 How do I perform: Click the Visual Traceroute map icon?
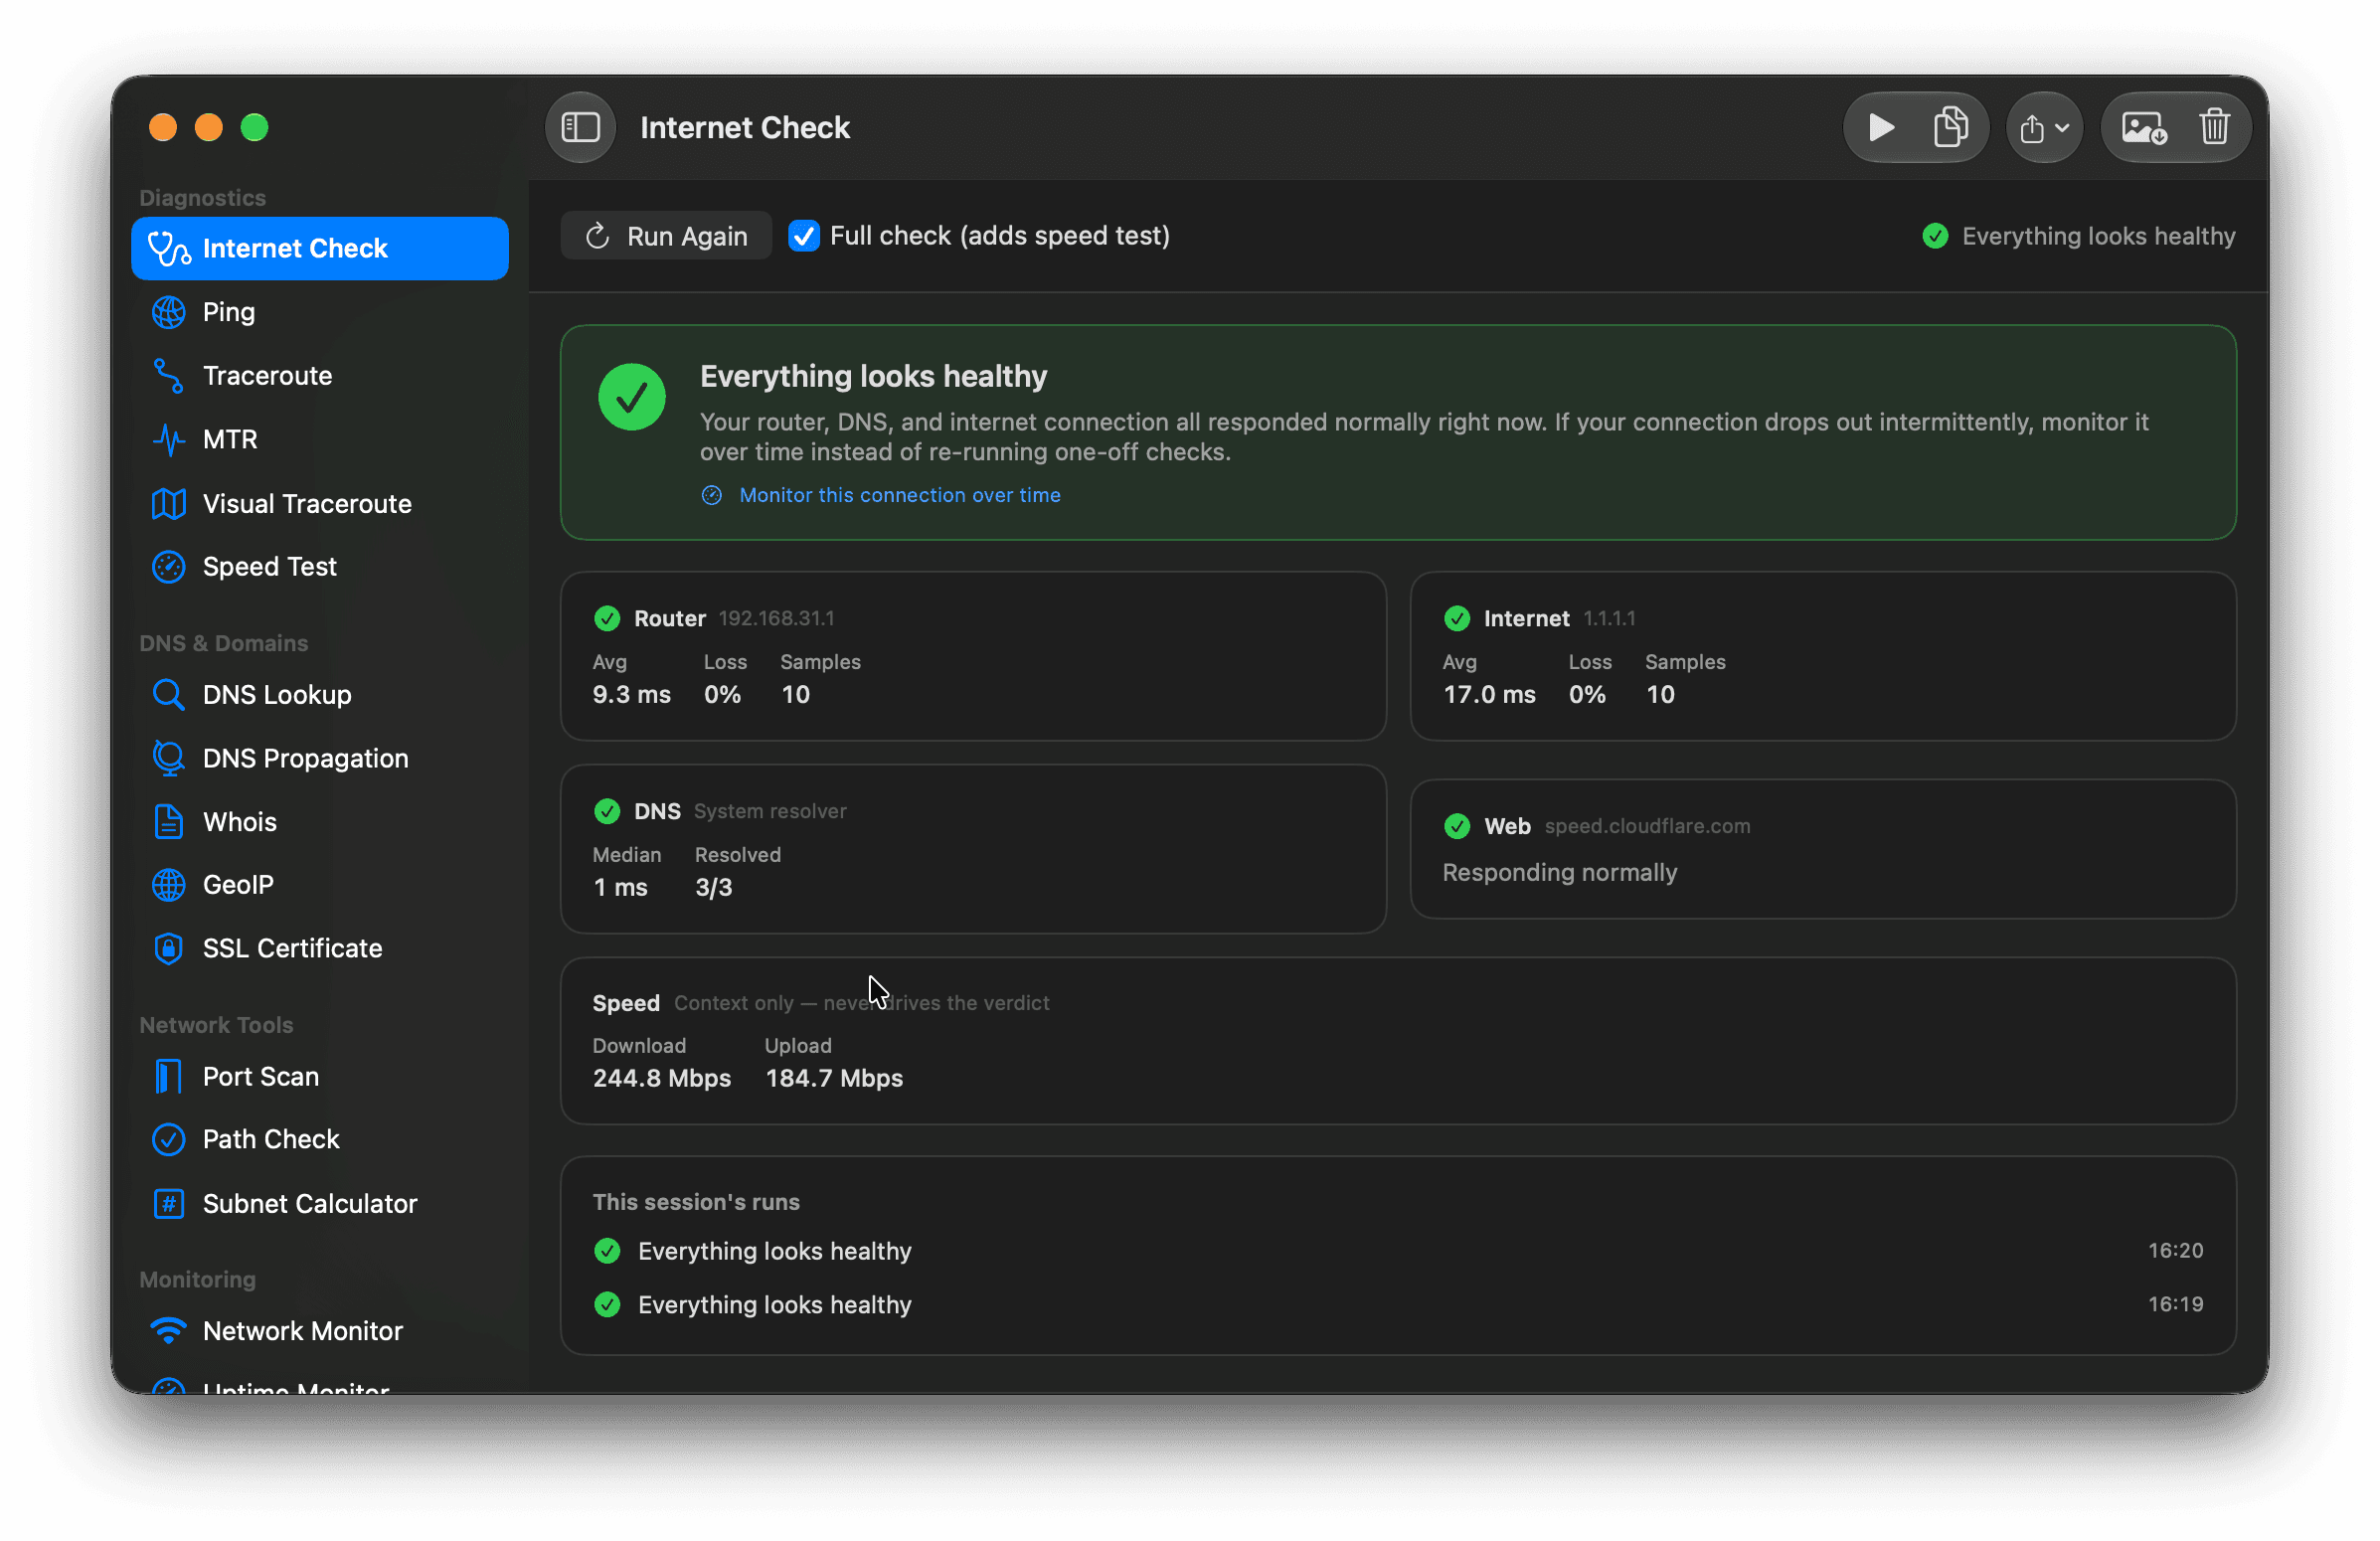pos(168,503)
